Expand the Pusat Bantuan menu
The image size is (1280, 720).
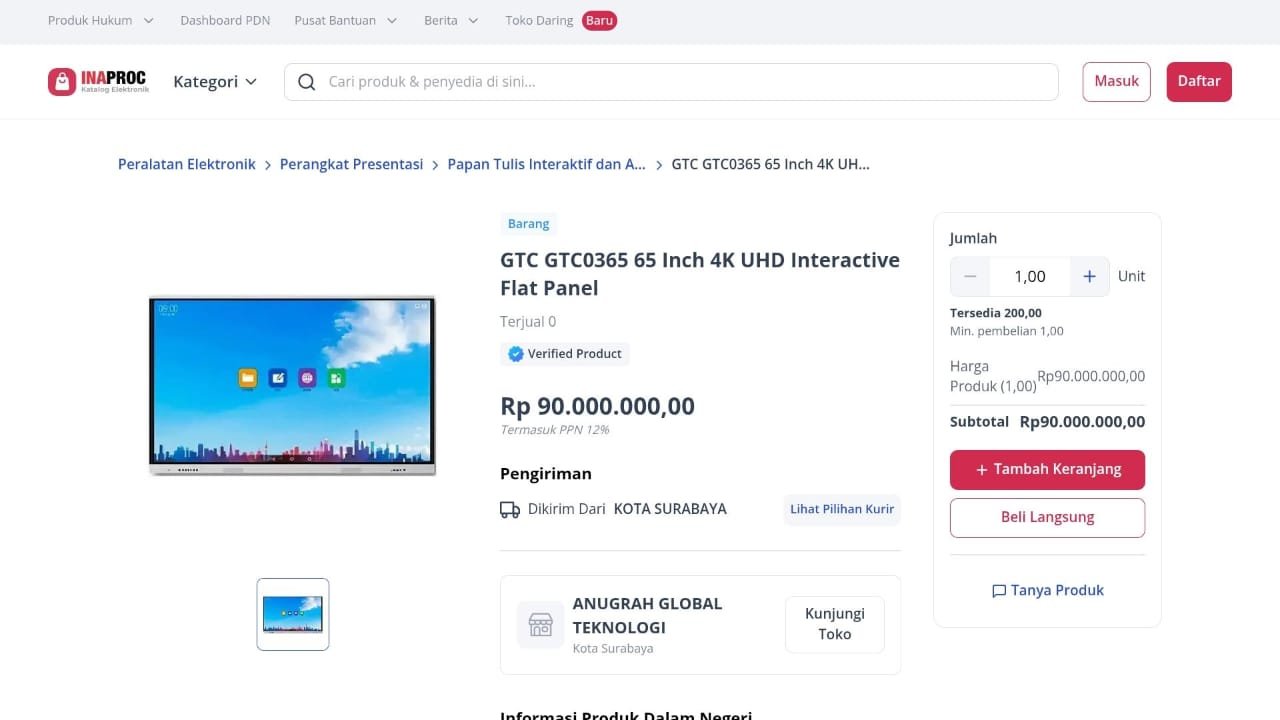(345, 20)
